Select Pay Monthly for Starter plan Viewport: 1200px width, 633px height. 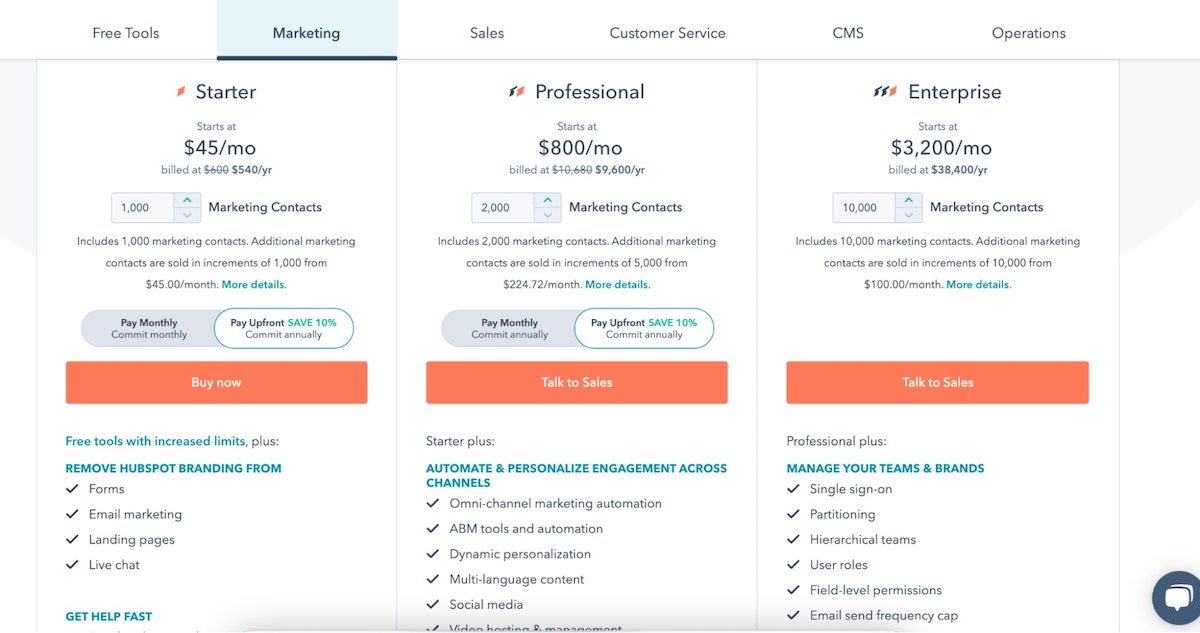point(149,329)
